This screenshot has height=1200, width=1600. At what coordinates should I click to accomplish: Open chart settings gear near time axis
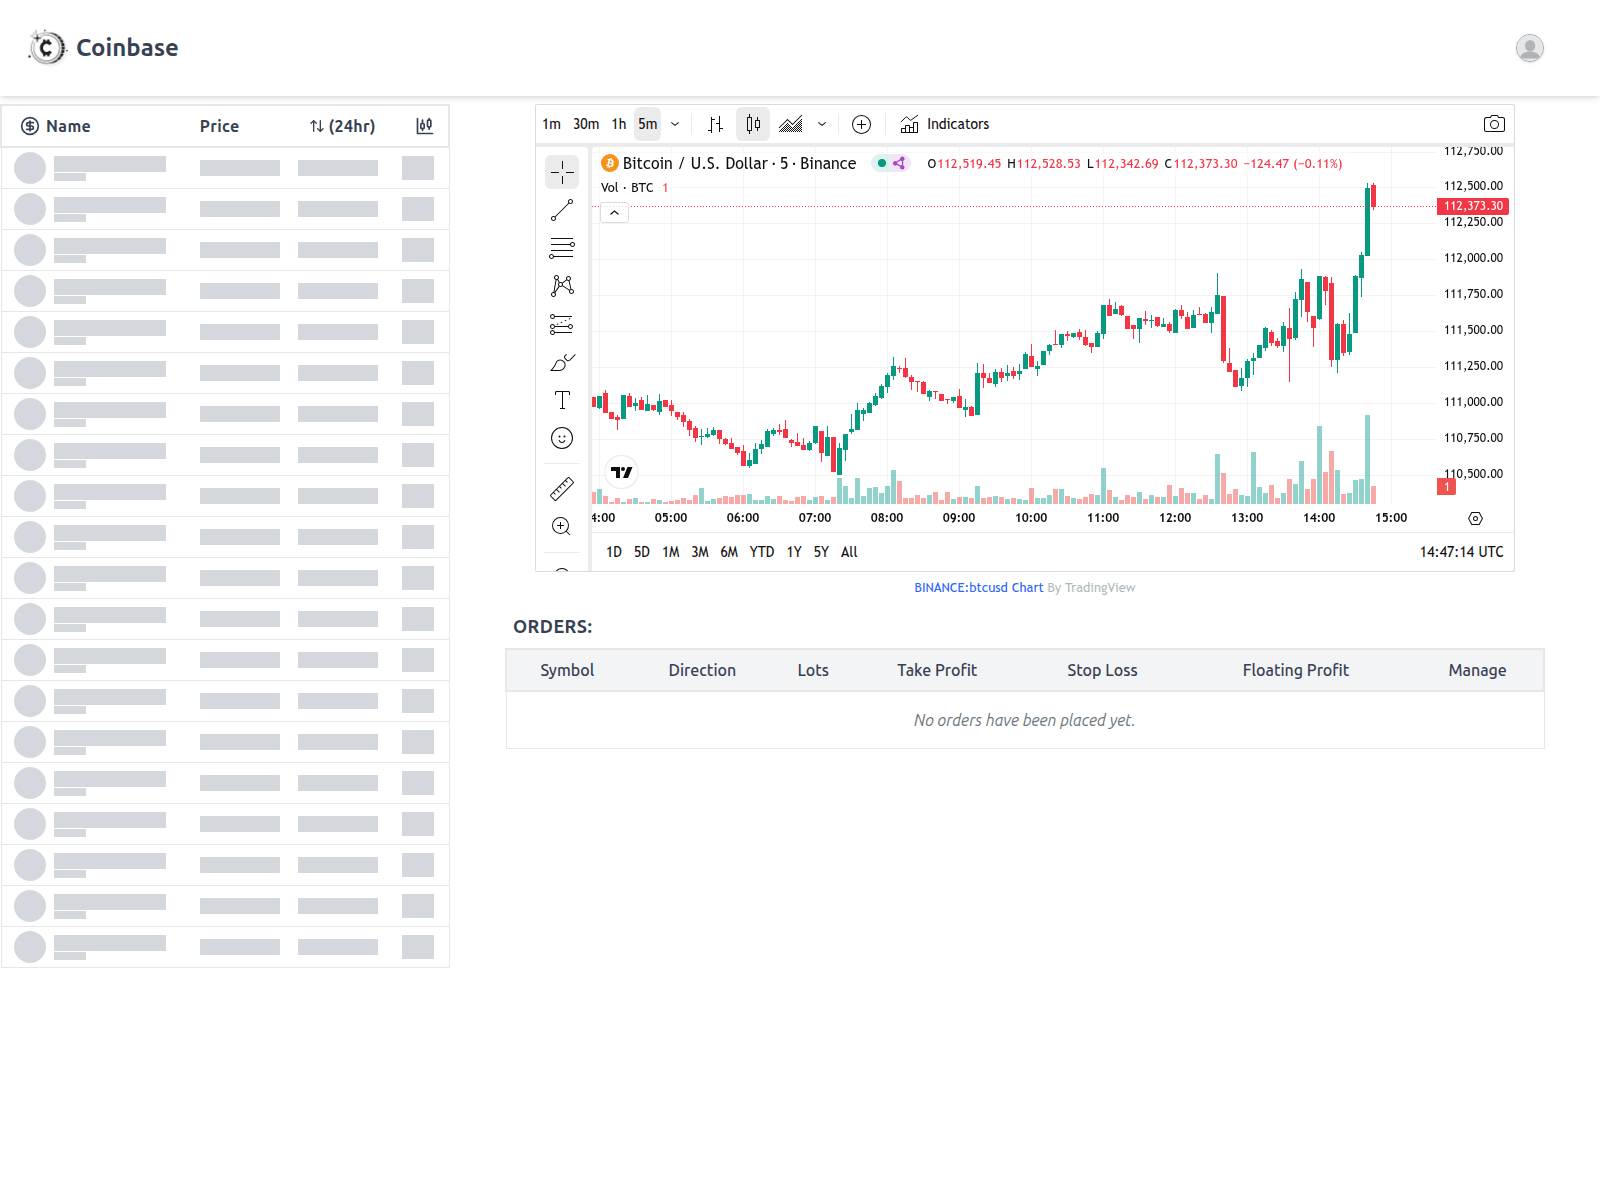[x=1475, y=518]
